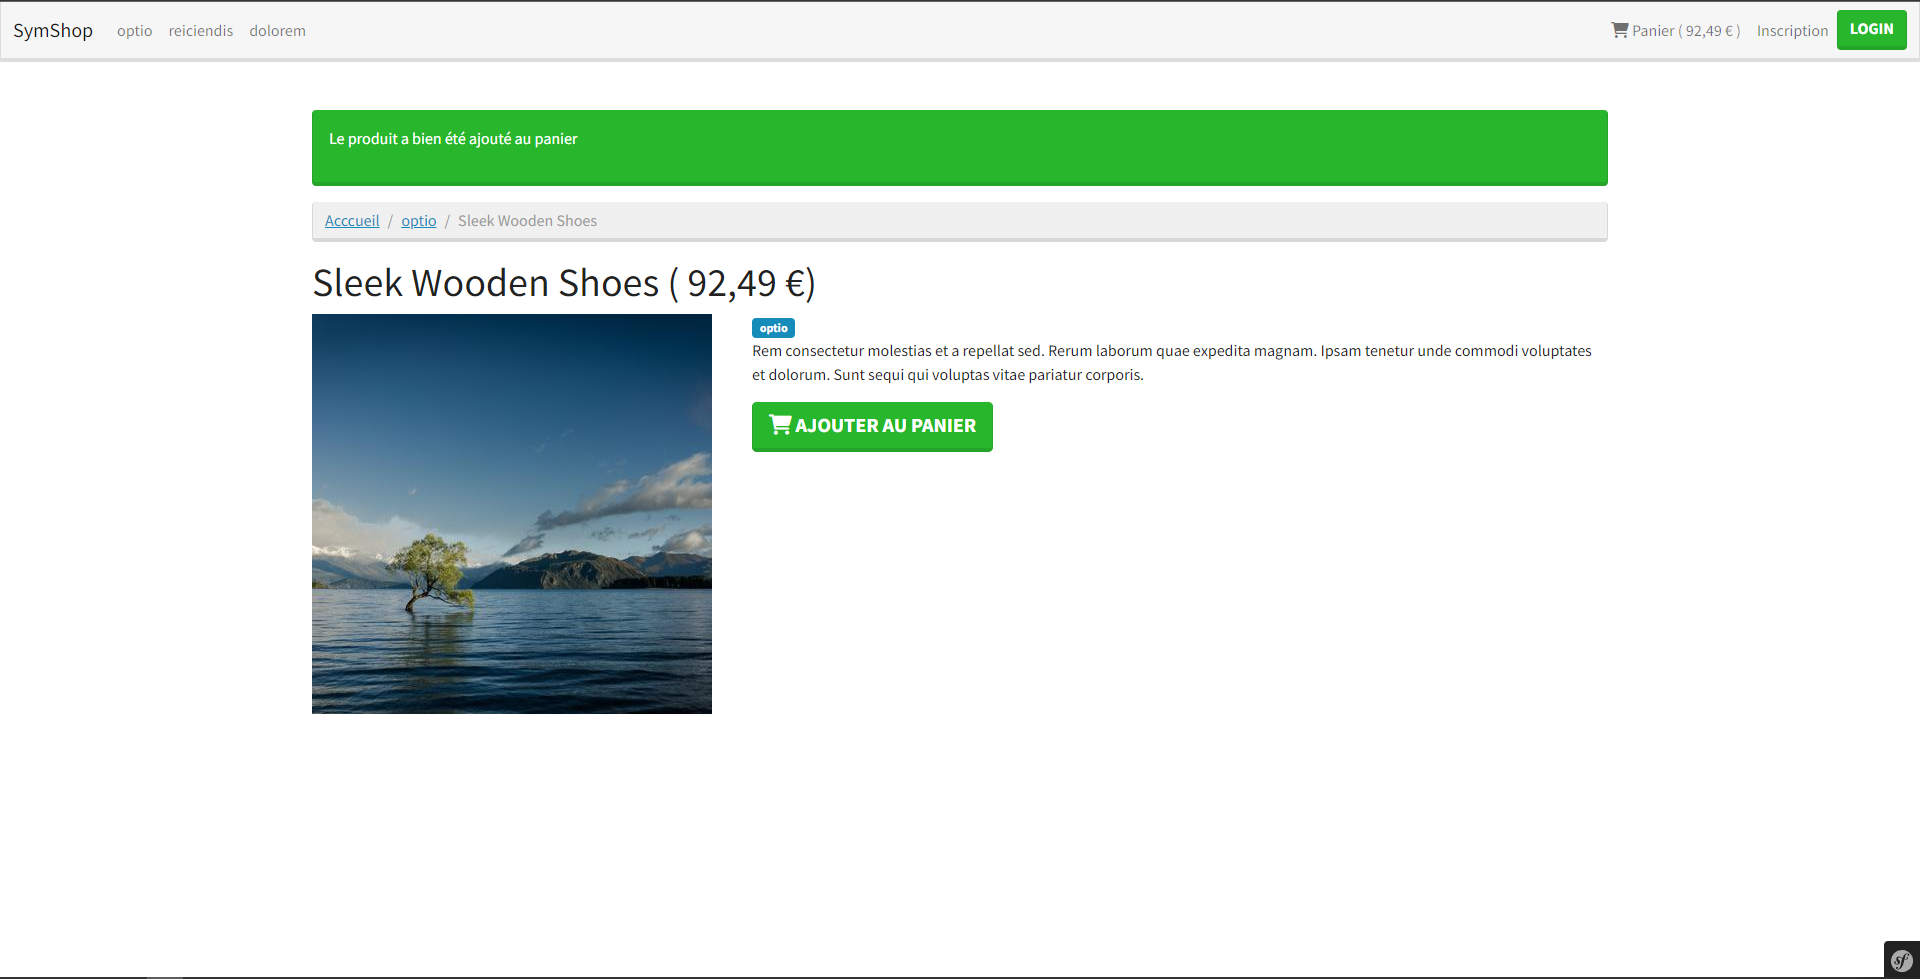
Task: Follow the optio breadcrumb link
Action: click(418, 221)
